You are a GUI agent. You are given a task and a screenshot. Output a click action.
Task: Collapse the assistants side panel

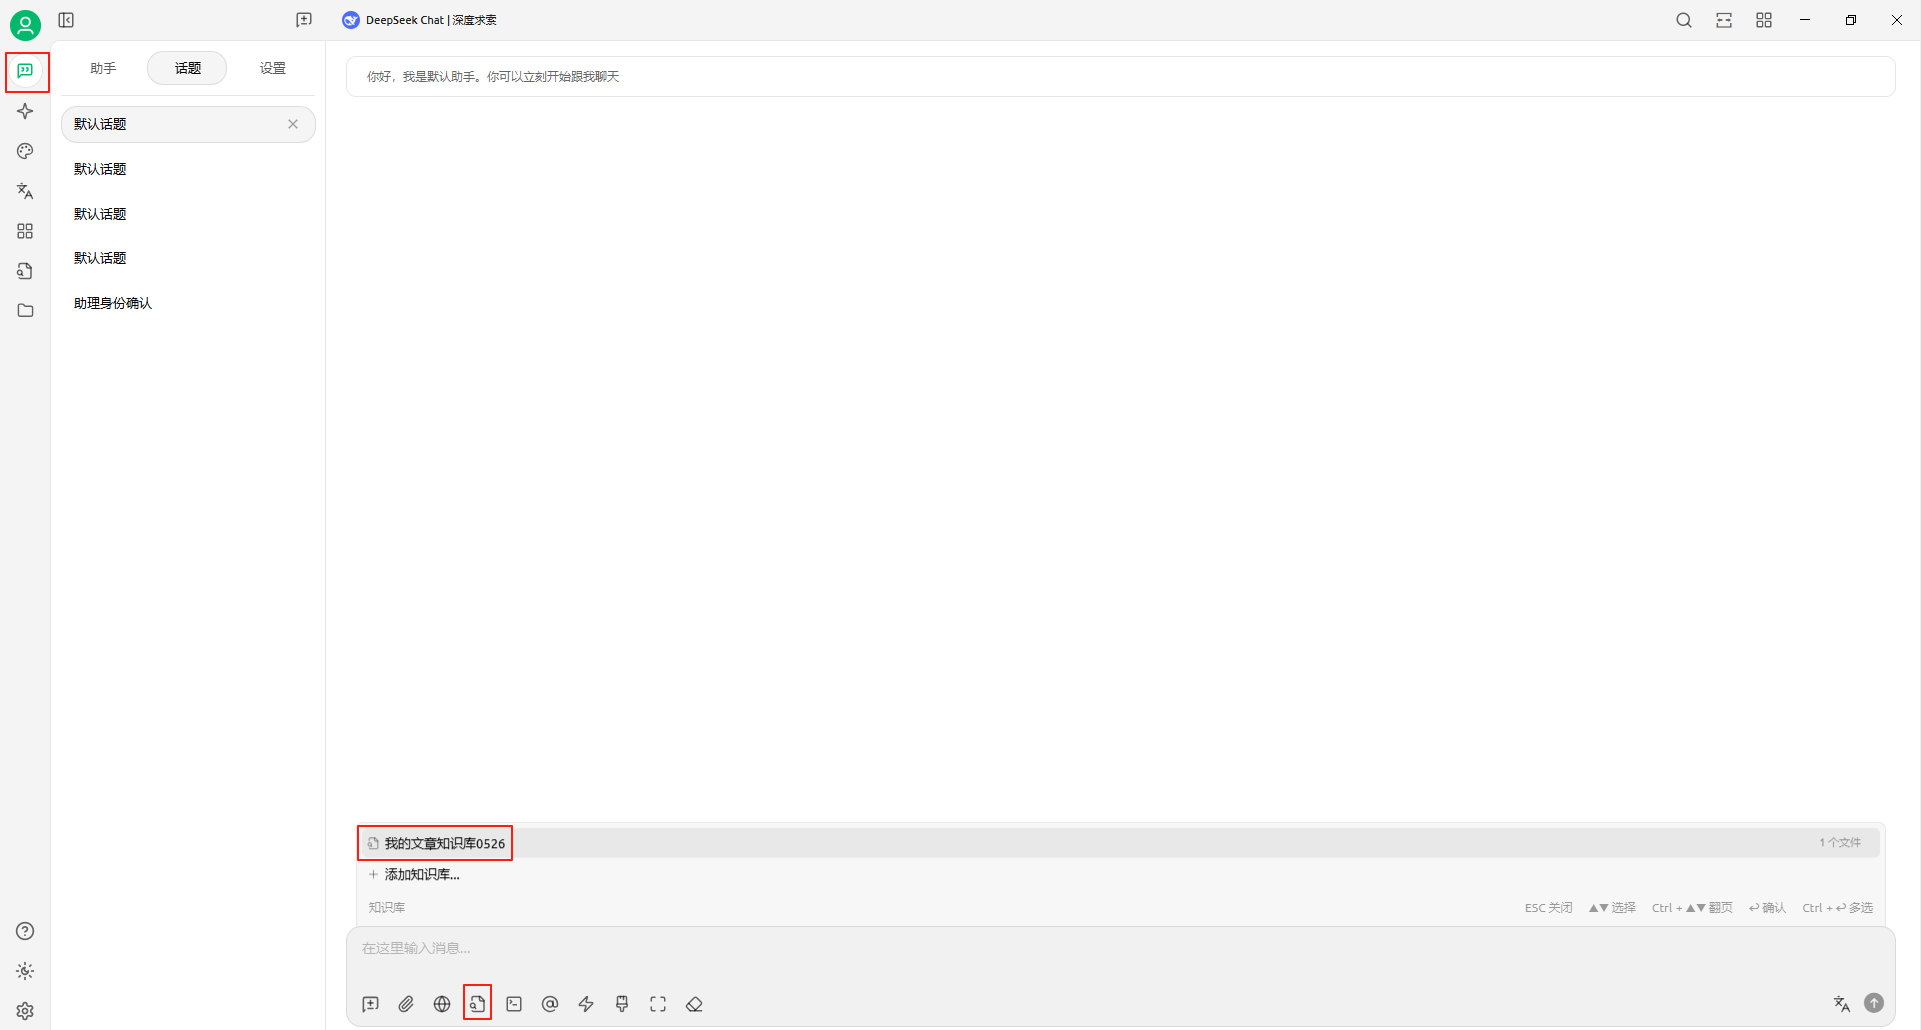tap(67, 20)
